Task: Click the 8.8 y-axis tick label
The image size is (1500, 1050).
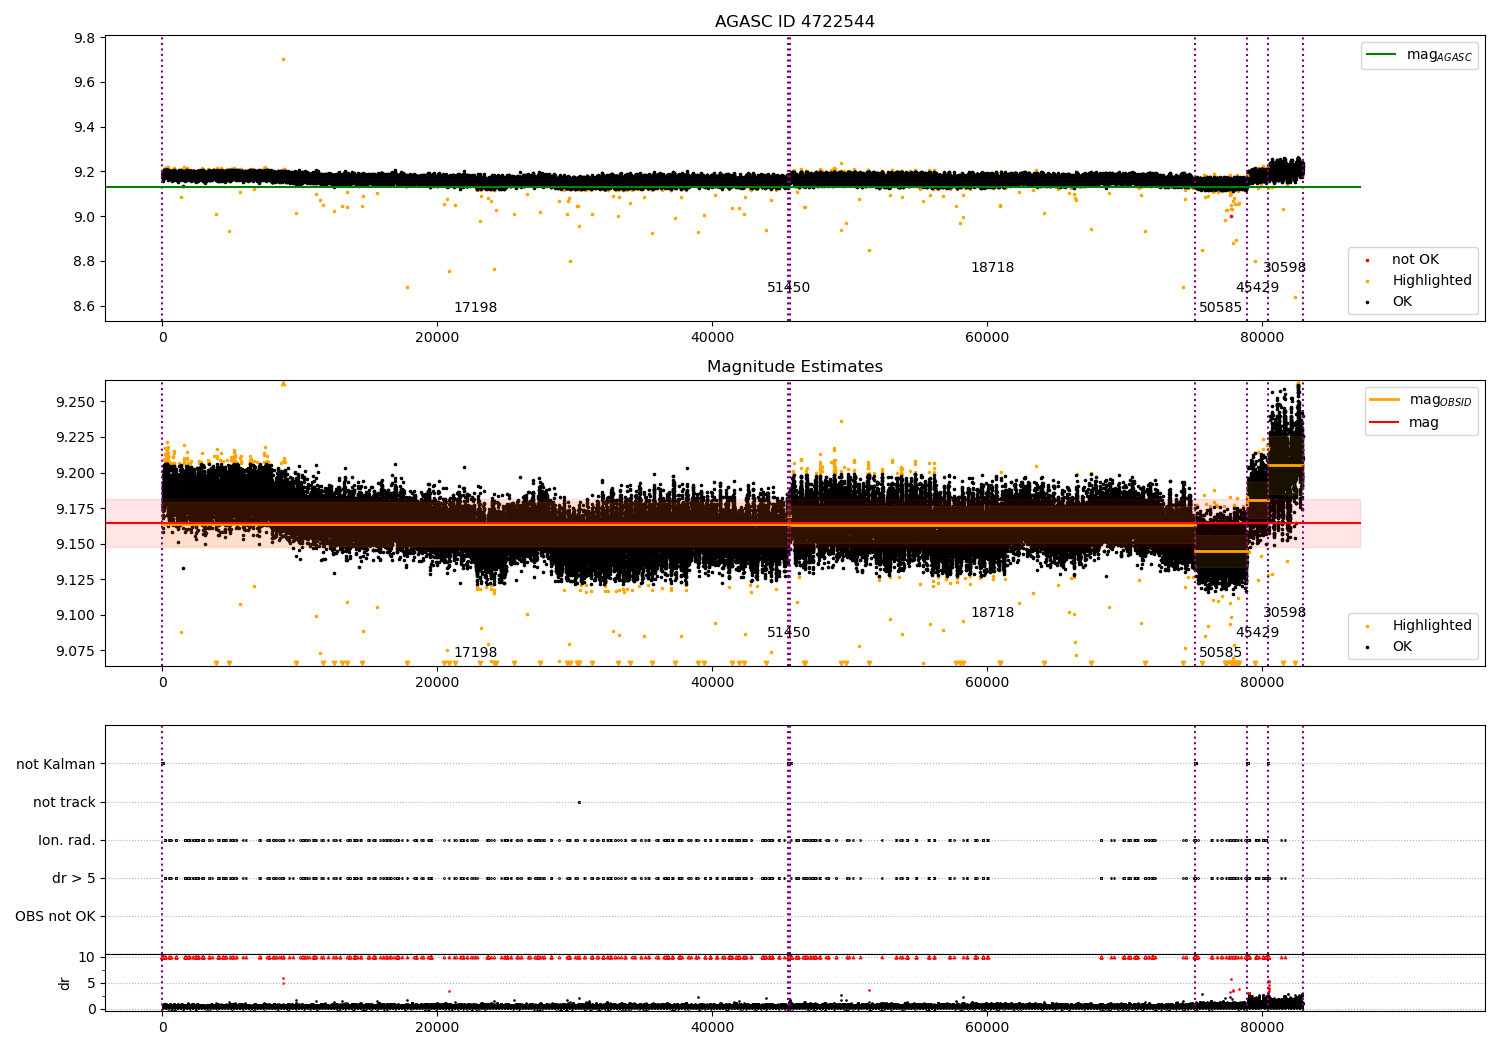Action: pos(85,262)
